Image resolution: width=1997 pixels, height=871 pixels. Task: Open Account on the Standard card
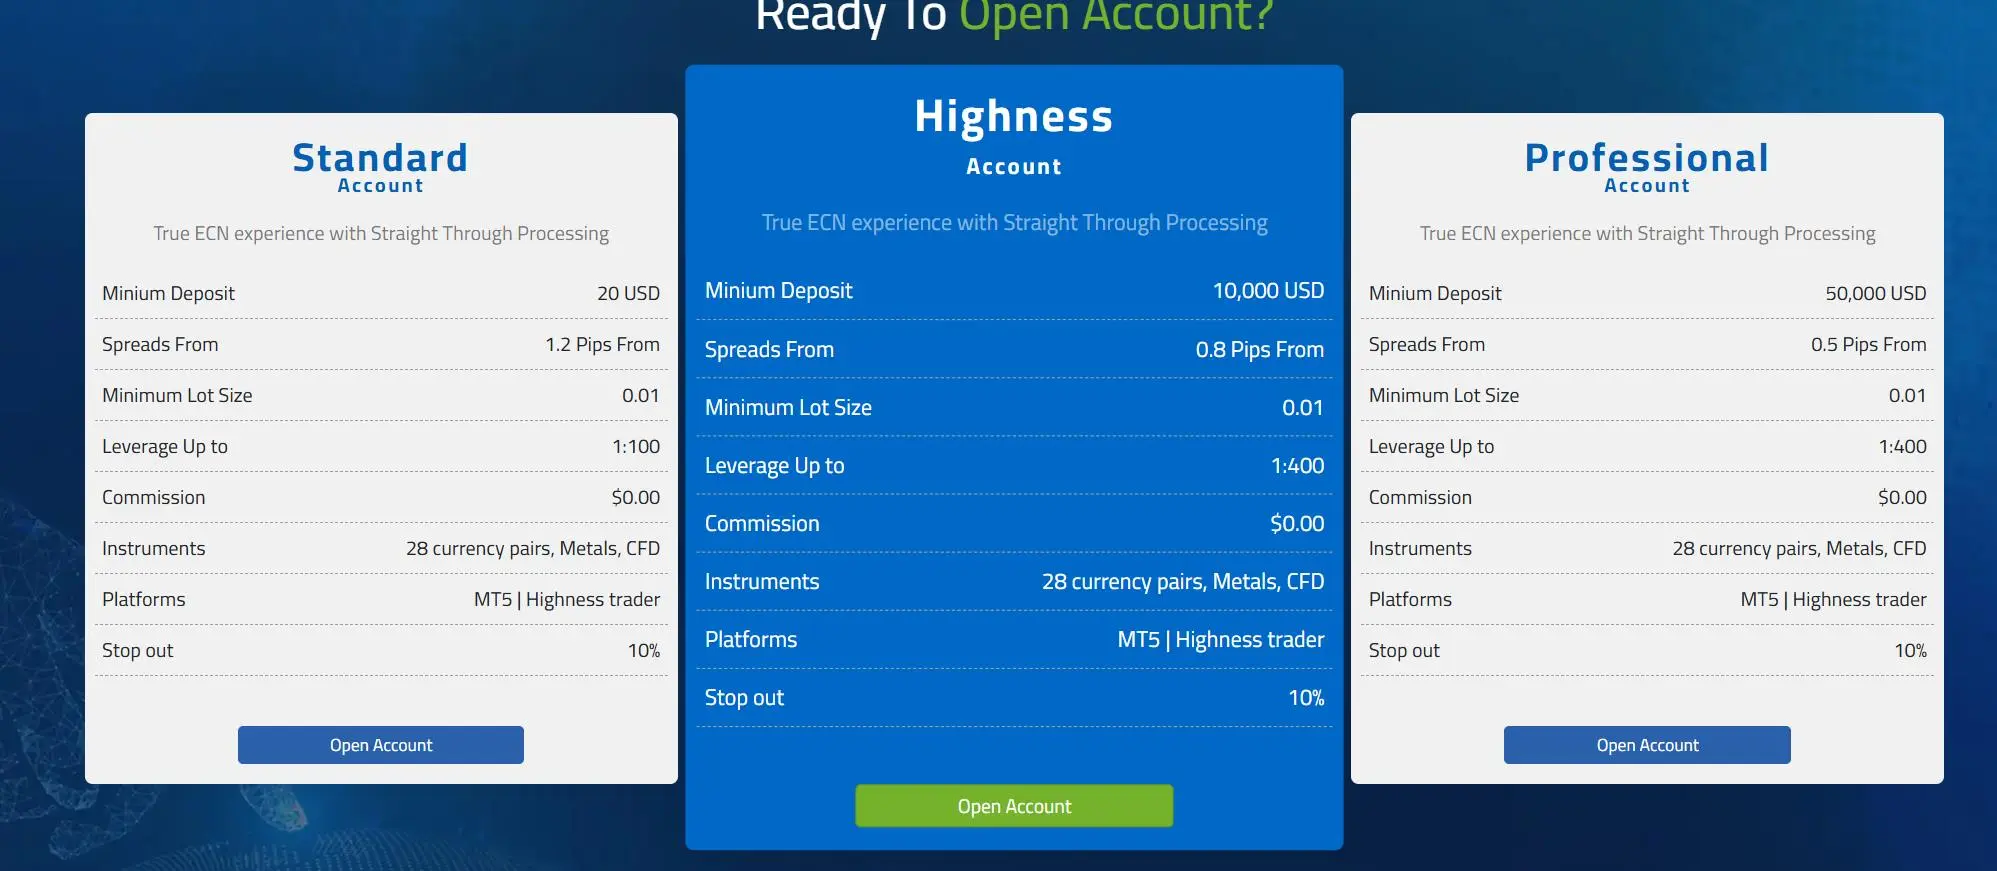tap(381, 745)
